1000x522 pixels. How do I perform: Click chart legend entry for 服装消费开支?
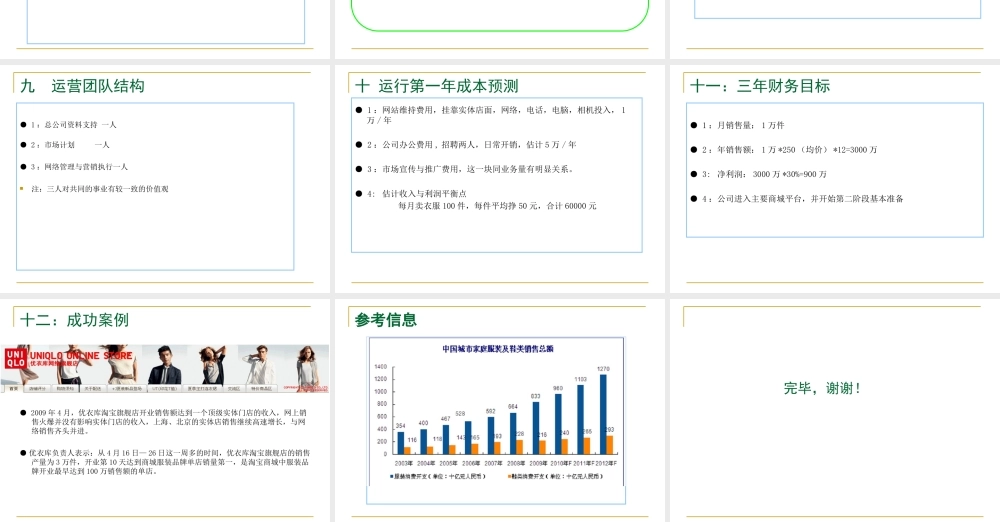click(437, 476)
